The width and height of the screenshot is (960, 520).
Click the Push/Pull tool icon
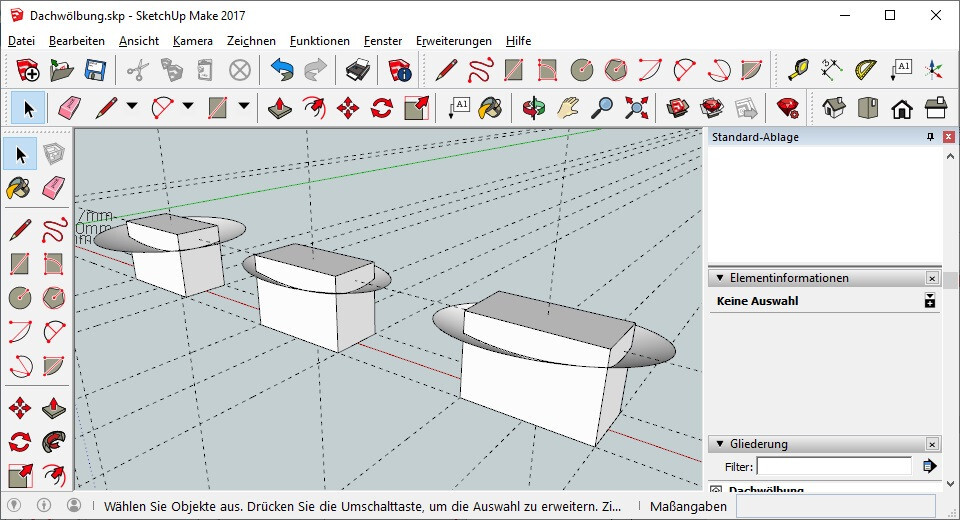pos(280,108)
